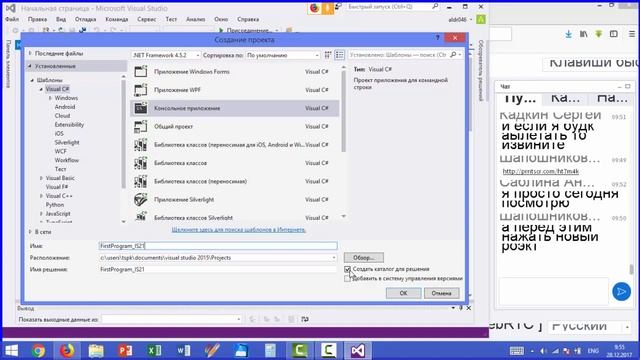Click the Приложение Silverlight template icon

tap(141, 200)
